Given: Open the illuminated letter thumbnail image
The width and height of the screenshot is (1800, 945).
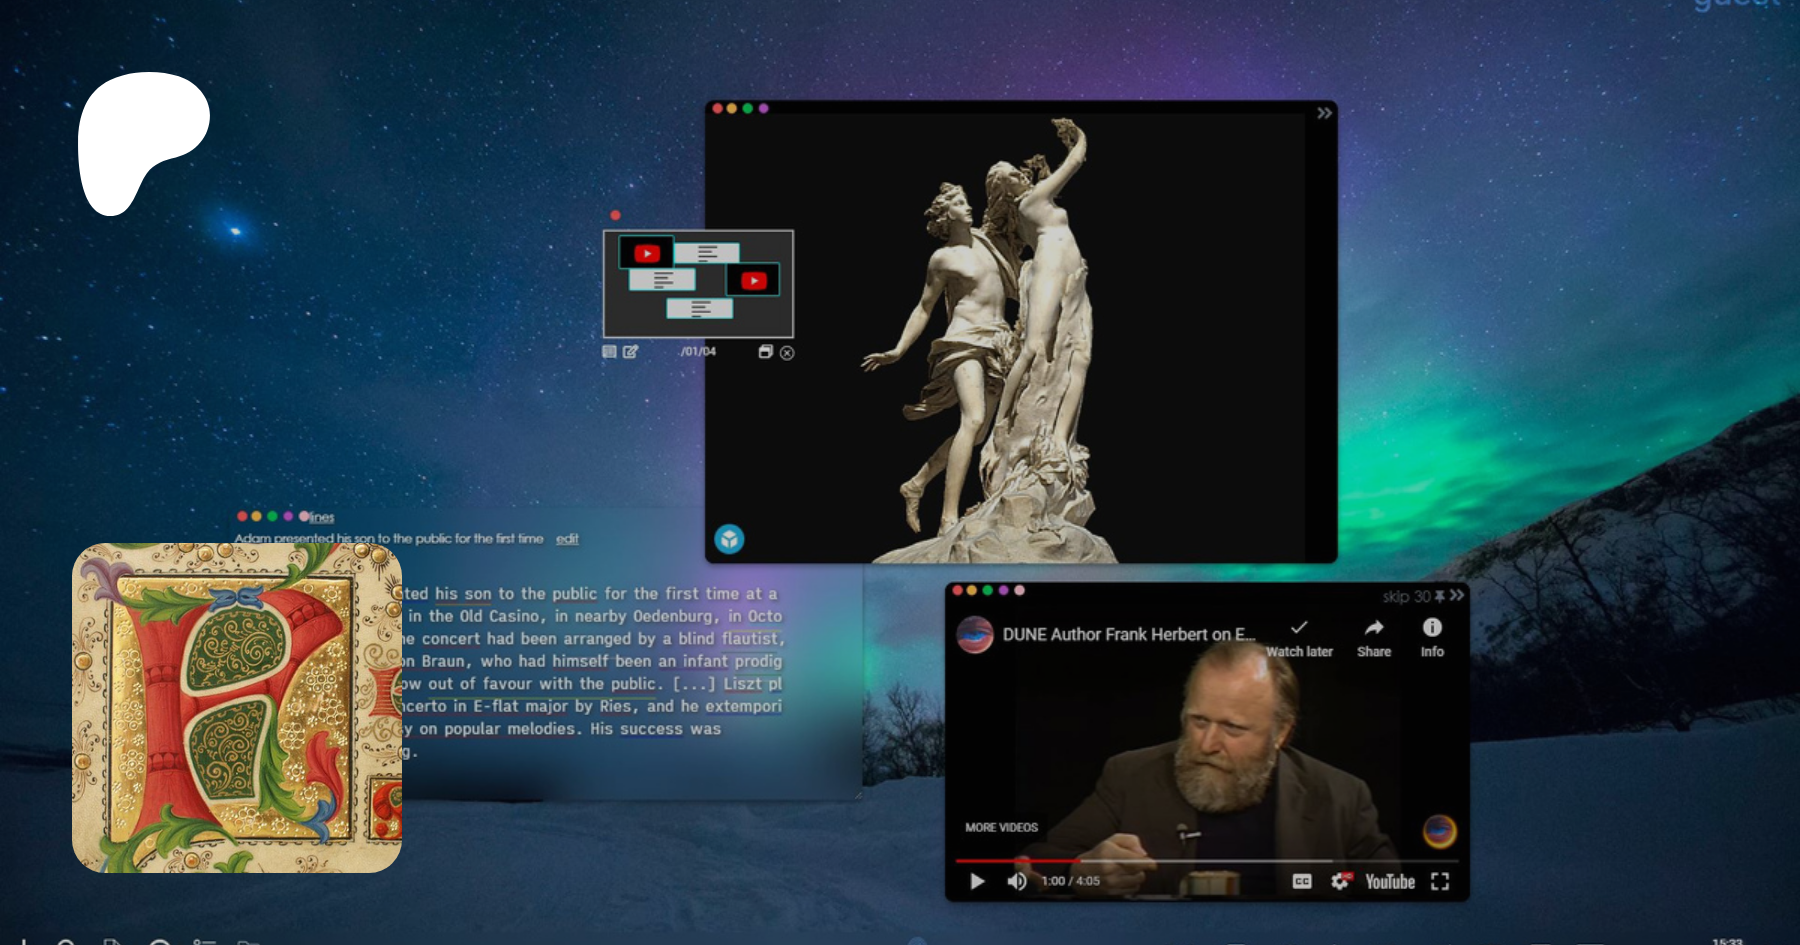Looking at the screenshot, I should pos(237,708).
